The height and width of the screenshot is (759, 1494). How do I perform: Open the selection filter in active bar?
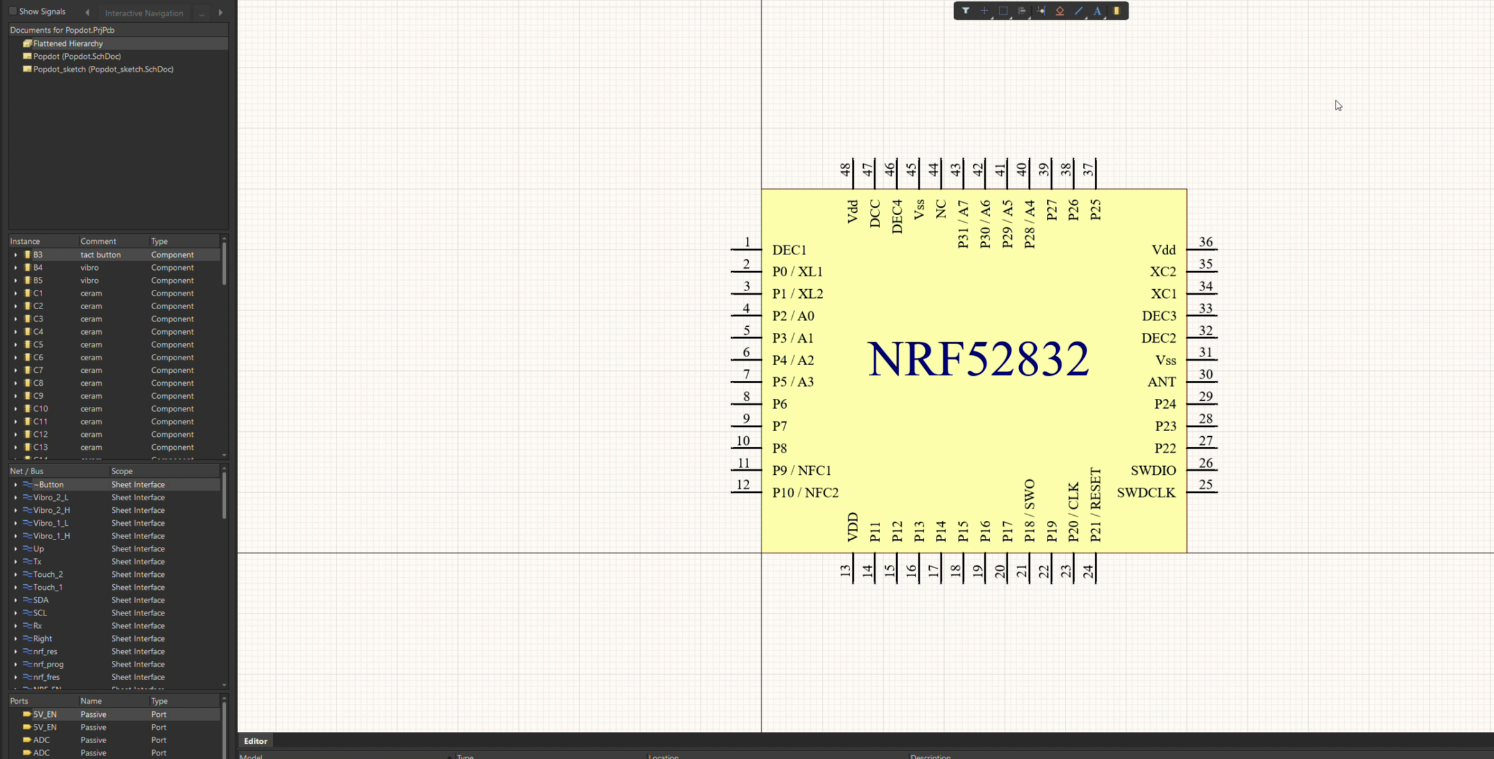tap(965, 11)
